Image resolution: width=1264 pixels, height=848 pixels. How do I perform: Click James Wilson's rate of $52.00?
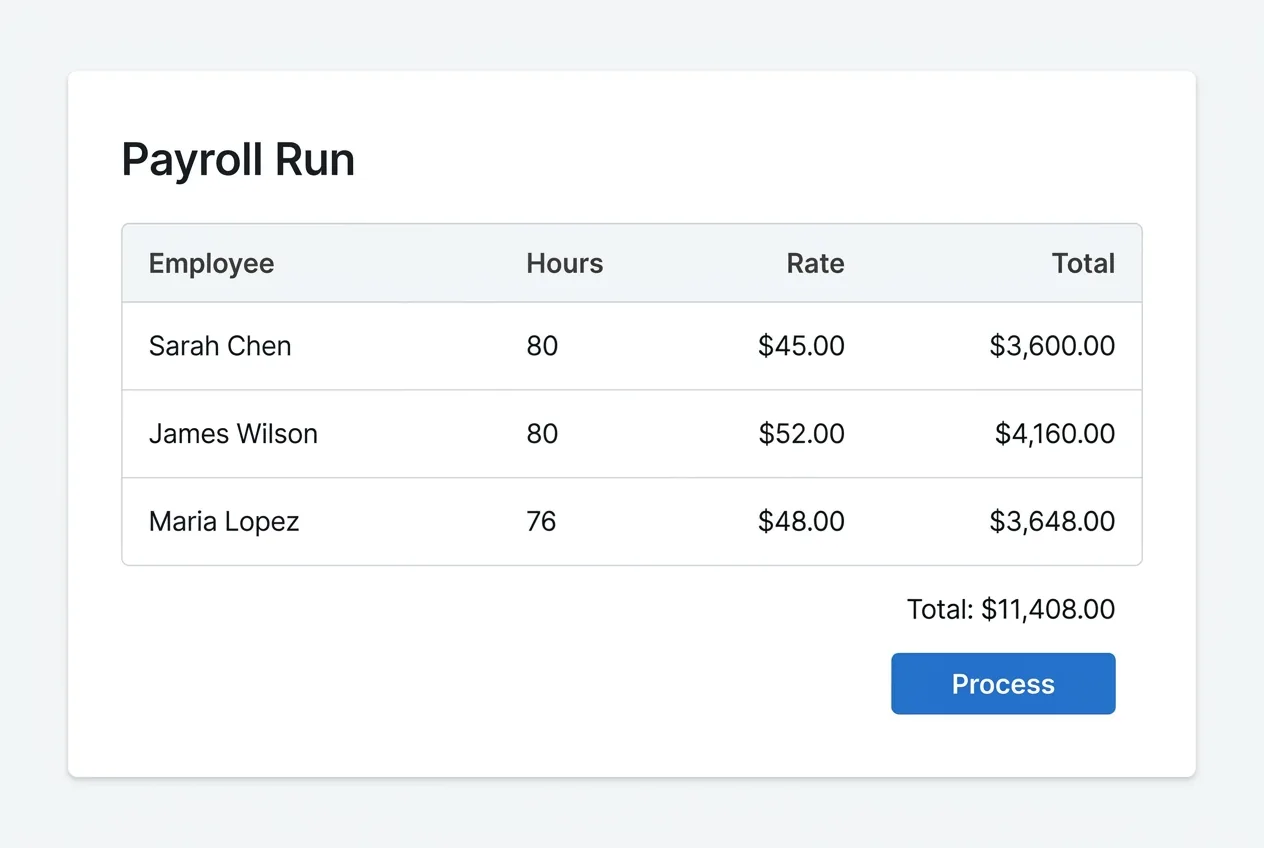(x=801, y=433)
